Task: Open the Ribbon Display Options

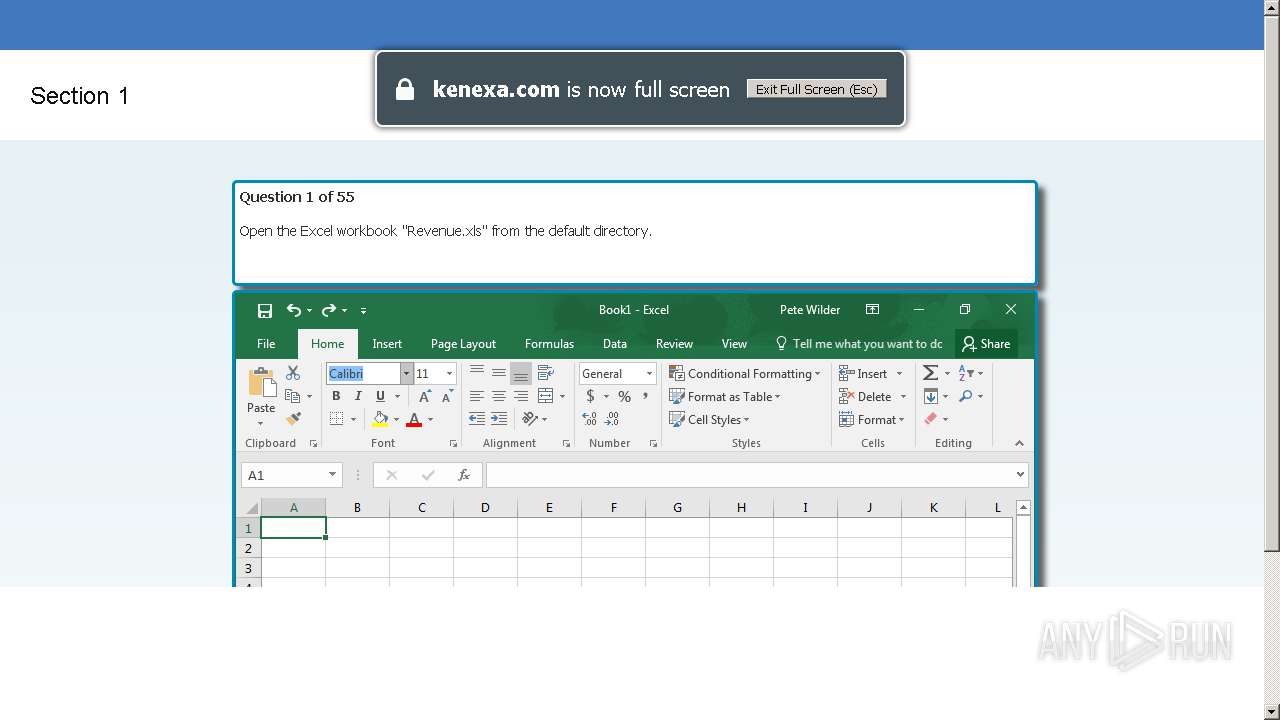Action: [x=872, y=310]
